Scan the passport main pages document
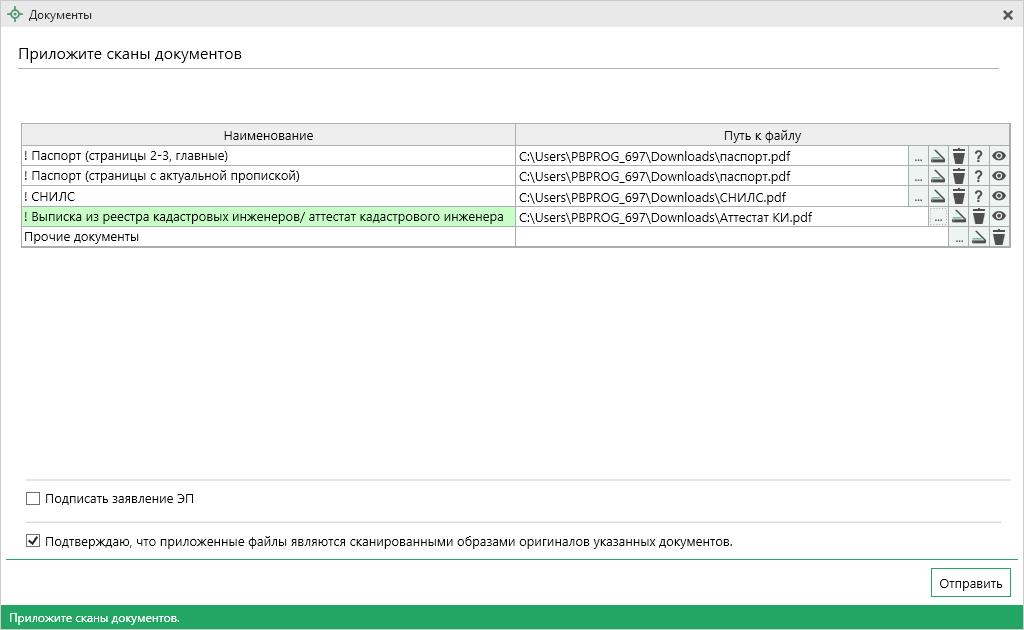This screenshot has height=630, width=1024. (938, 156)
